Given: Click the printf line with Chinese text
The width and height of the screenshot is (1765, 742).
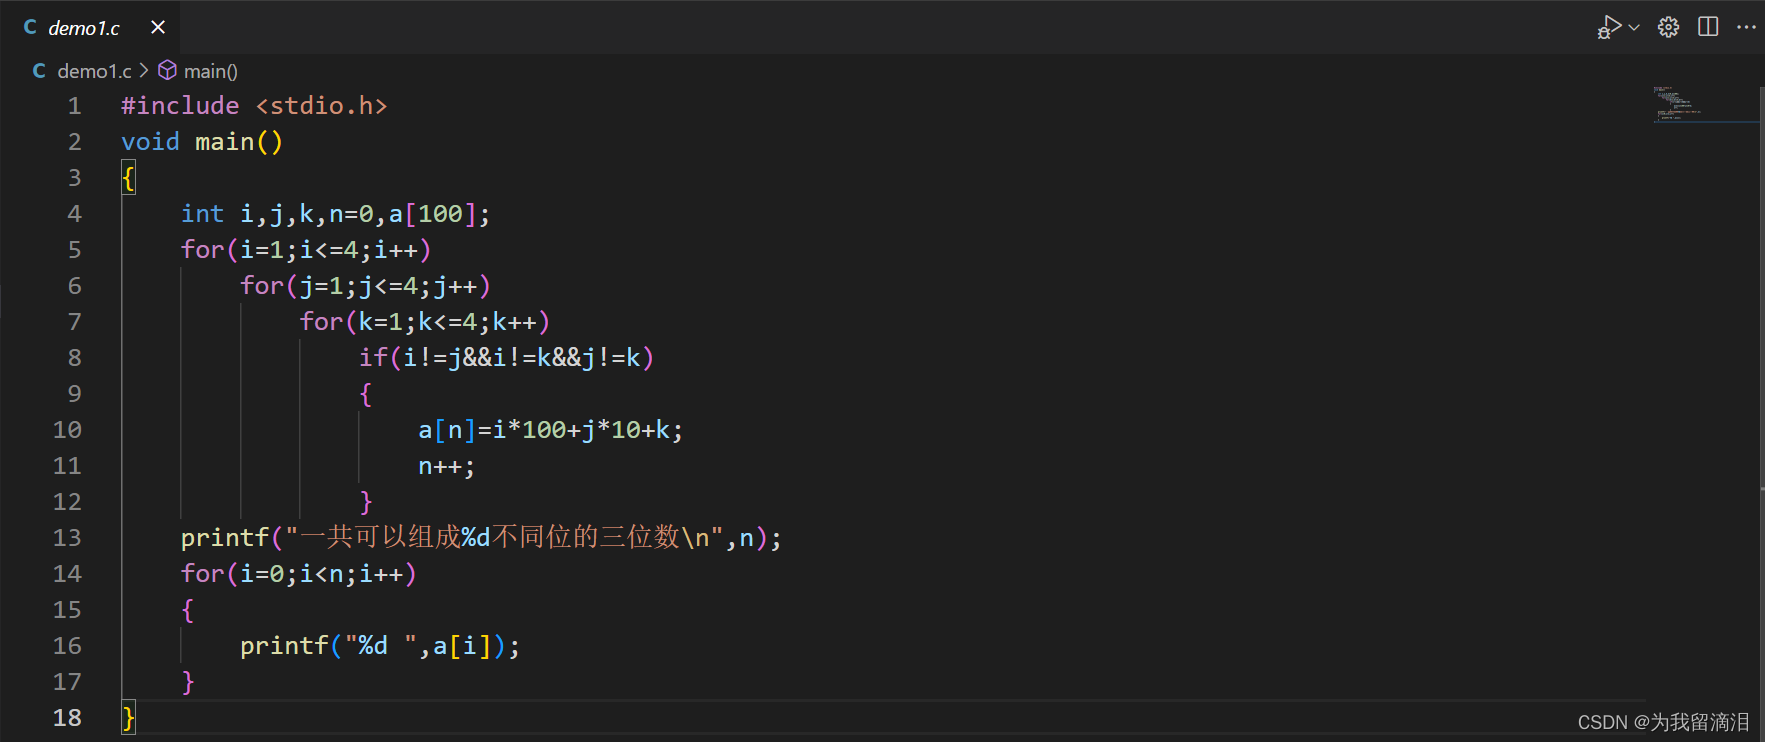Looking at the screenshot, I should pos(481,538).
